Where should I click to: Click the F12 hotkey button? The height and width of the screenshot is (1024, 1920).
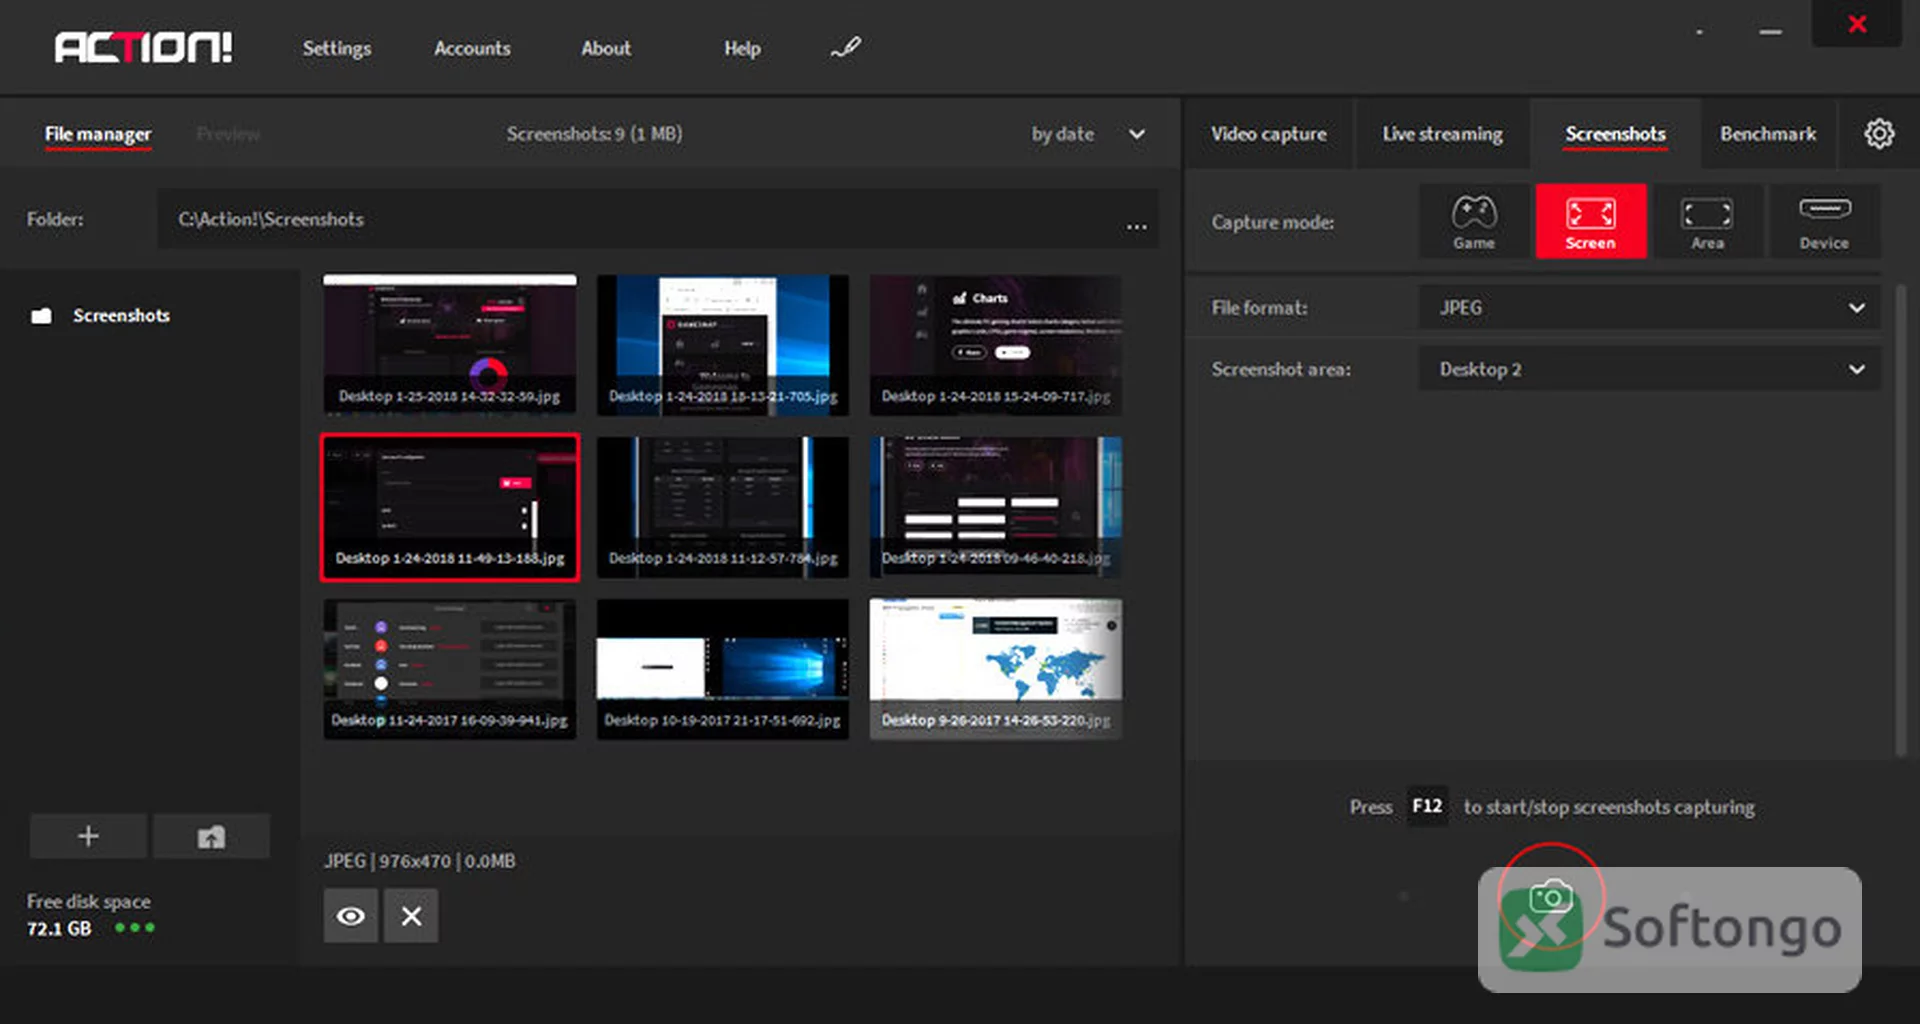tap(1427, 806)
